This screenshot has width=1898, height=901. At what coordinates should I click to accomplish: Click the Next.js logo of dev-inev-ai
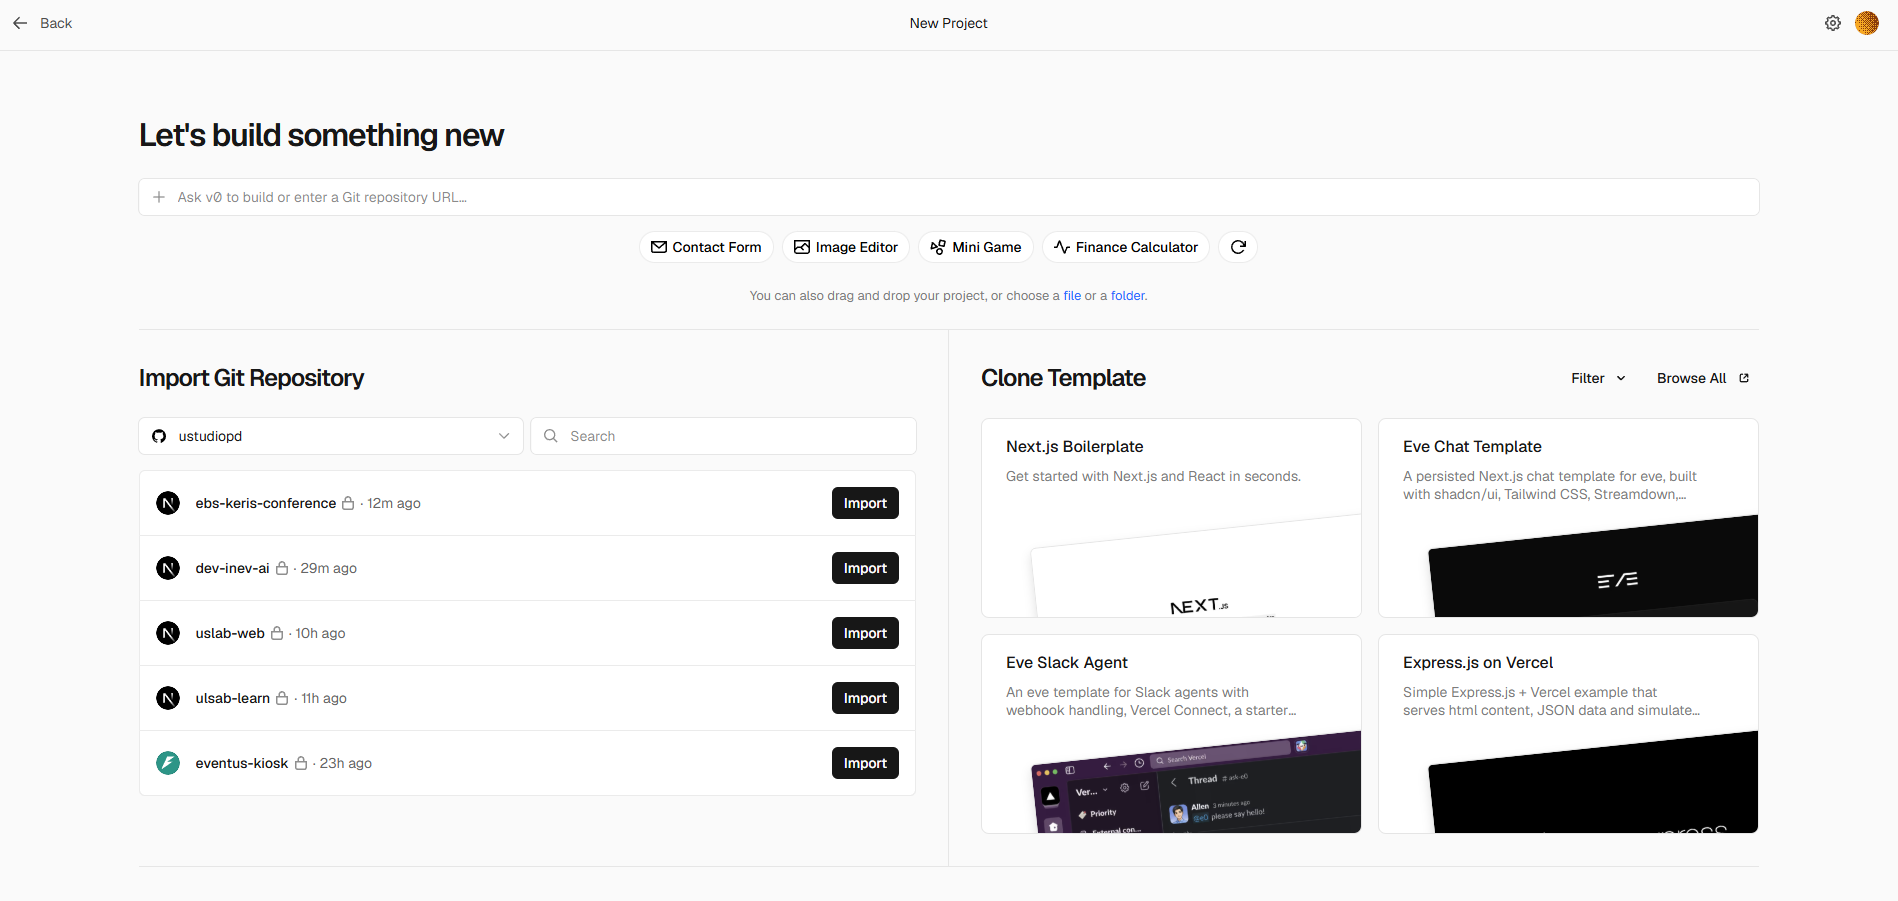point(168,568)
